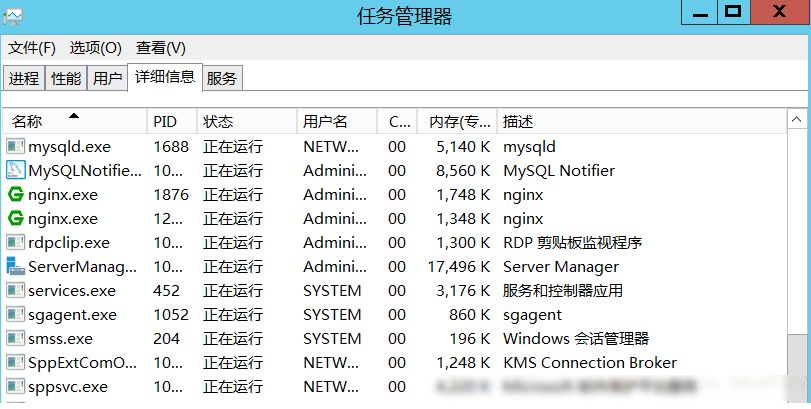
Task: Select the services.exe process name
Action: pos(72,291)
